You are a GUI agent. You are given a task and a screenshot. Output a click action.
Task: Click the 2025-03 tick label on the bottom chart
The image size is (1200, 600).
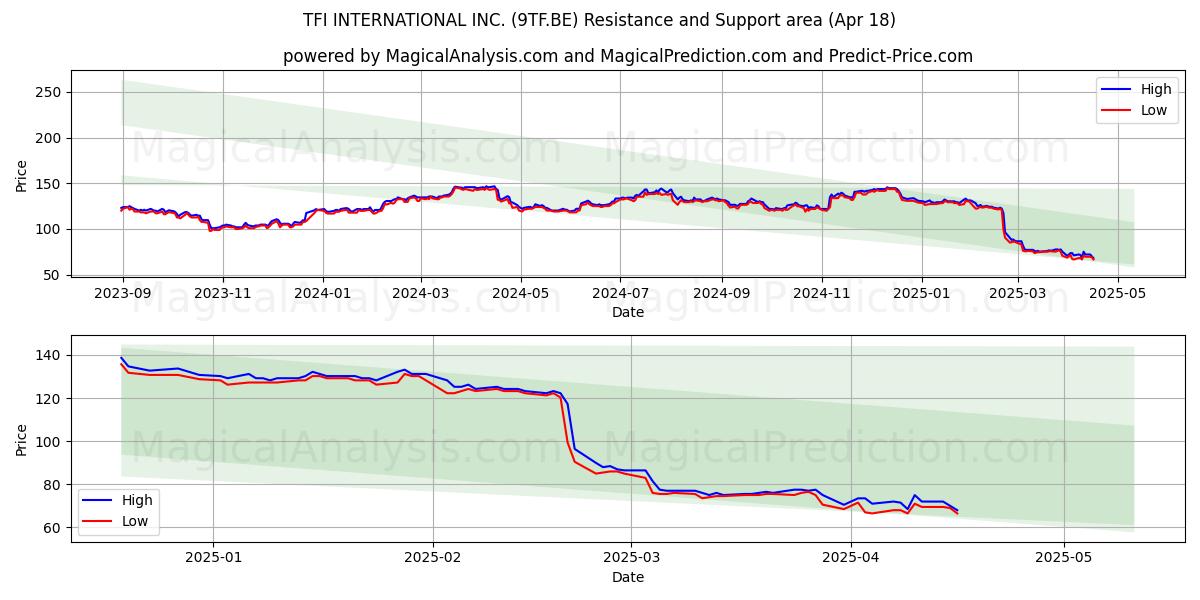[x=631, y=559]
